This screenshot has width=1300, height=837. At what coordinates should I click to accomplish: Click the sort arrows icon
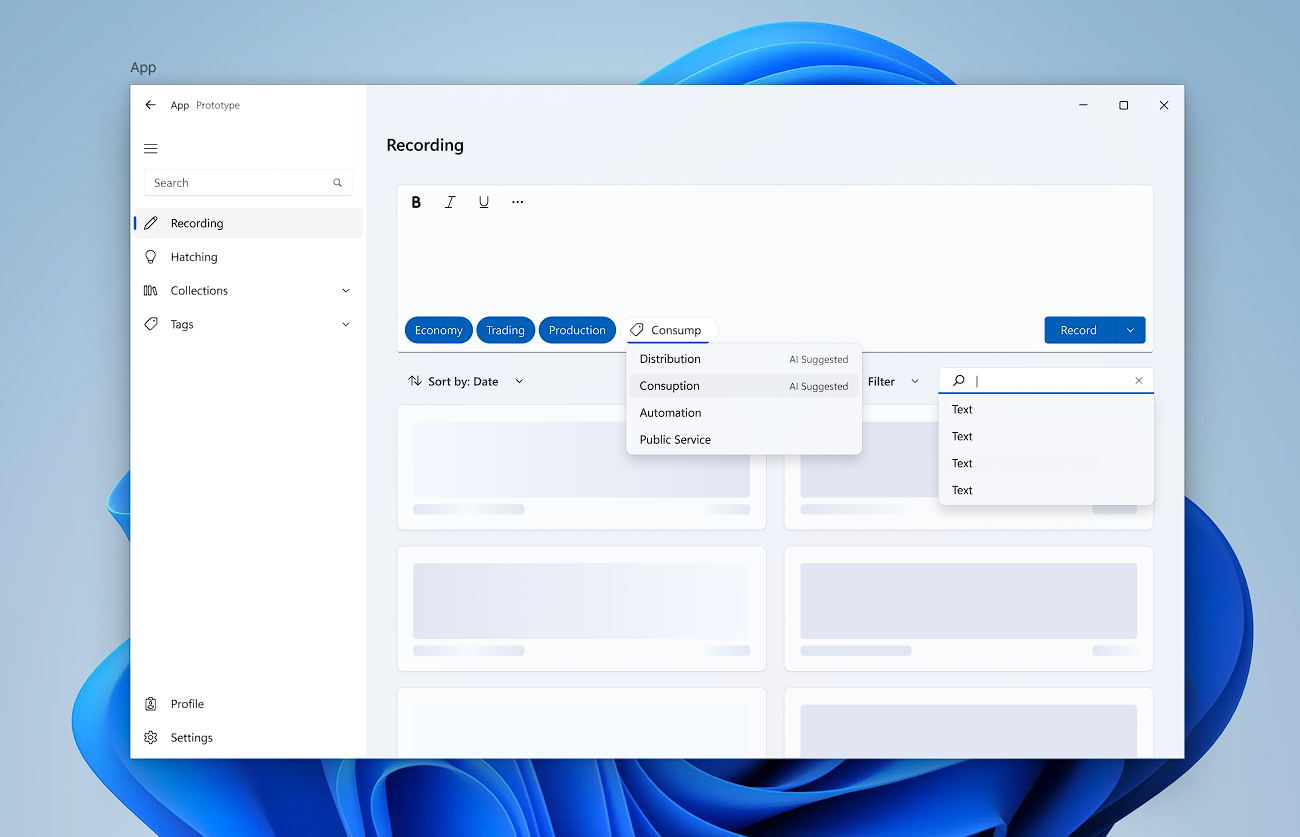(415, 381)
